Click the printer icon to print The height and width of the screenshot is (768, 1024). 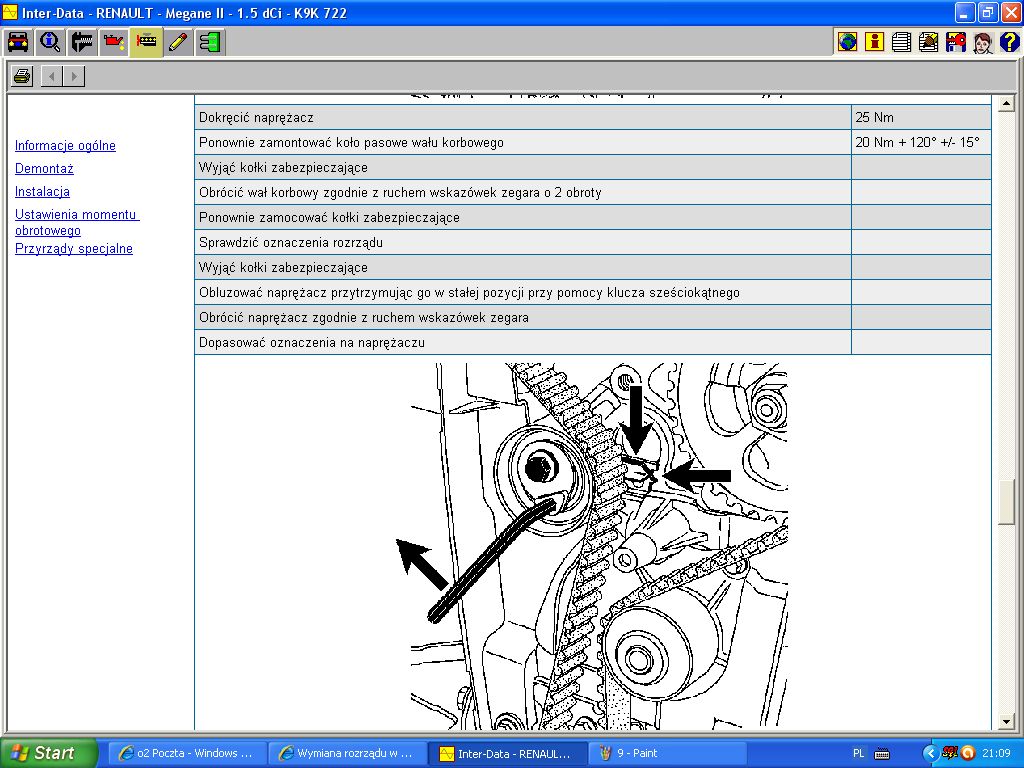(x=22, y=76)
